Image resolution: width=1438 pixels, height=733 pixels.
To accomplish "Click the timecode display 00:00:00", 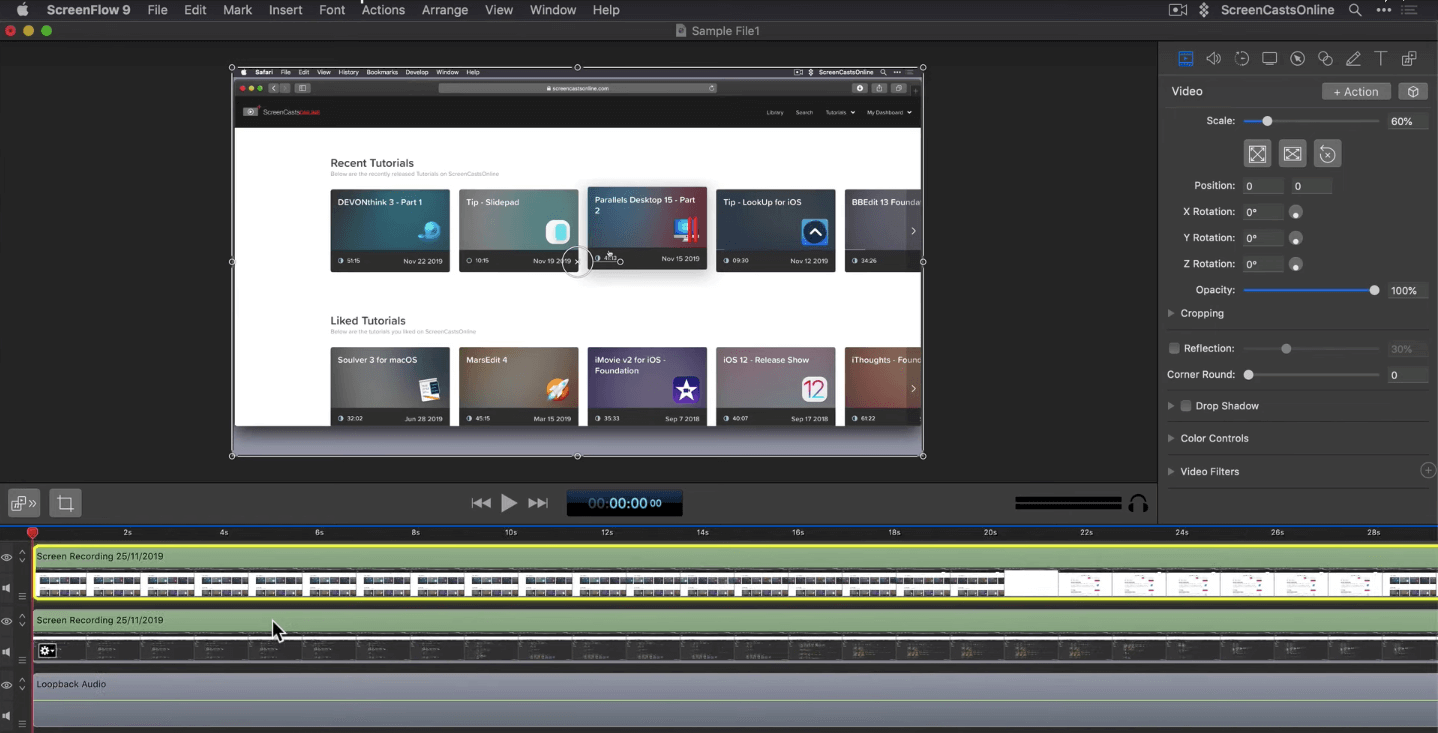I will pyautogui.click(x=625, y=503).
